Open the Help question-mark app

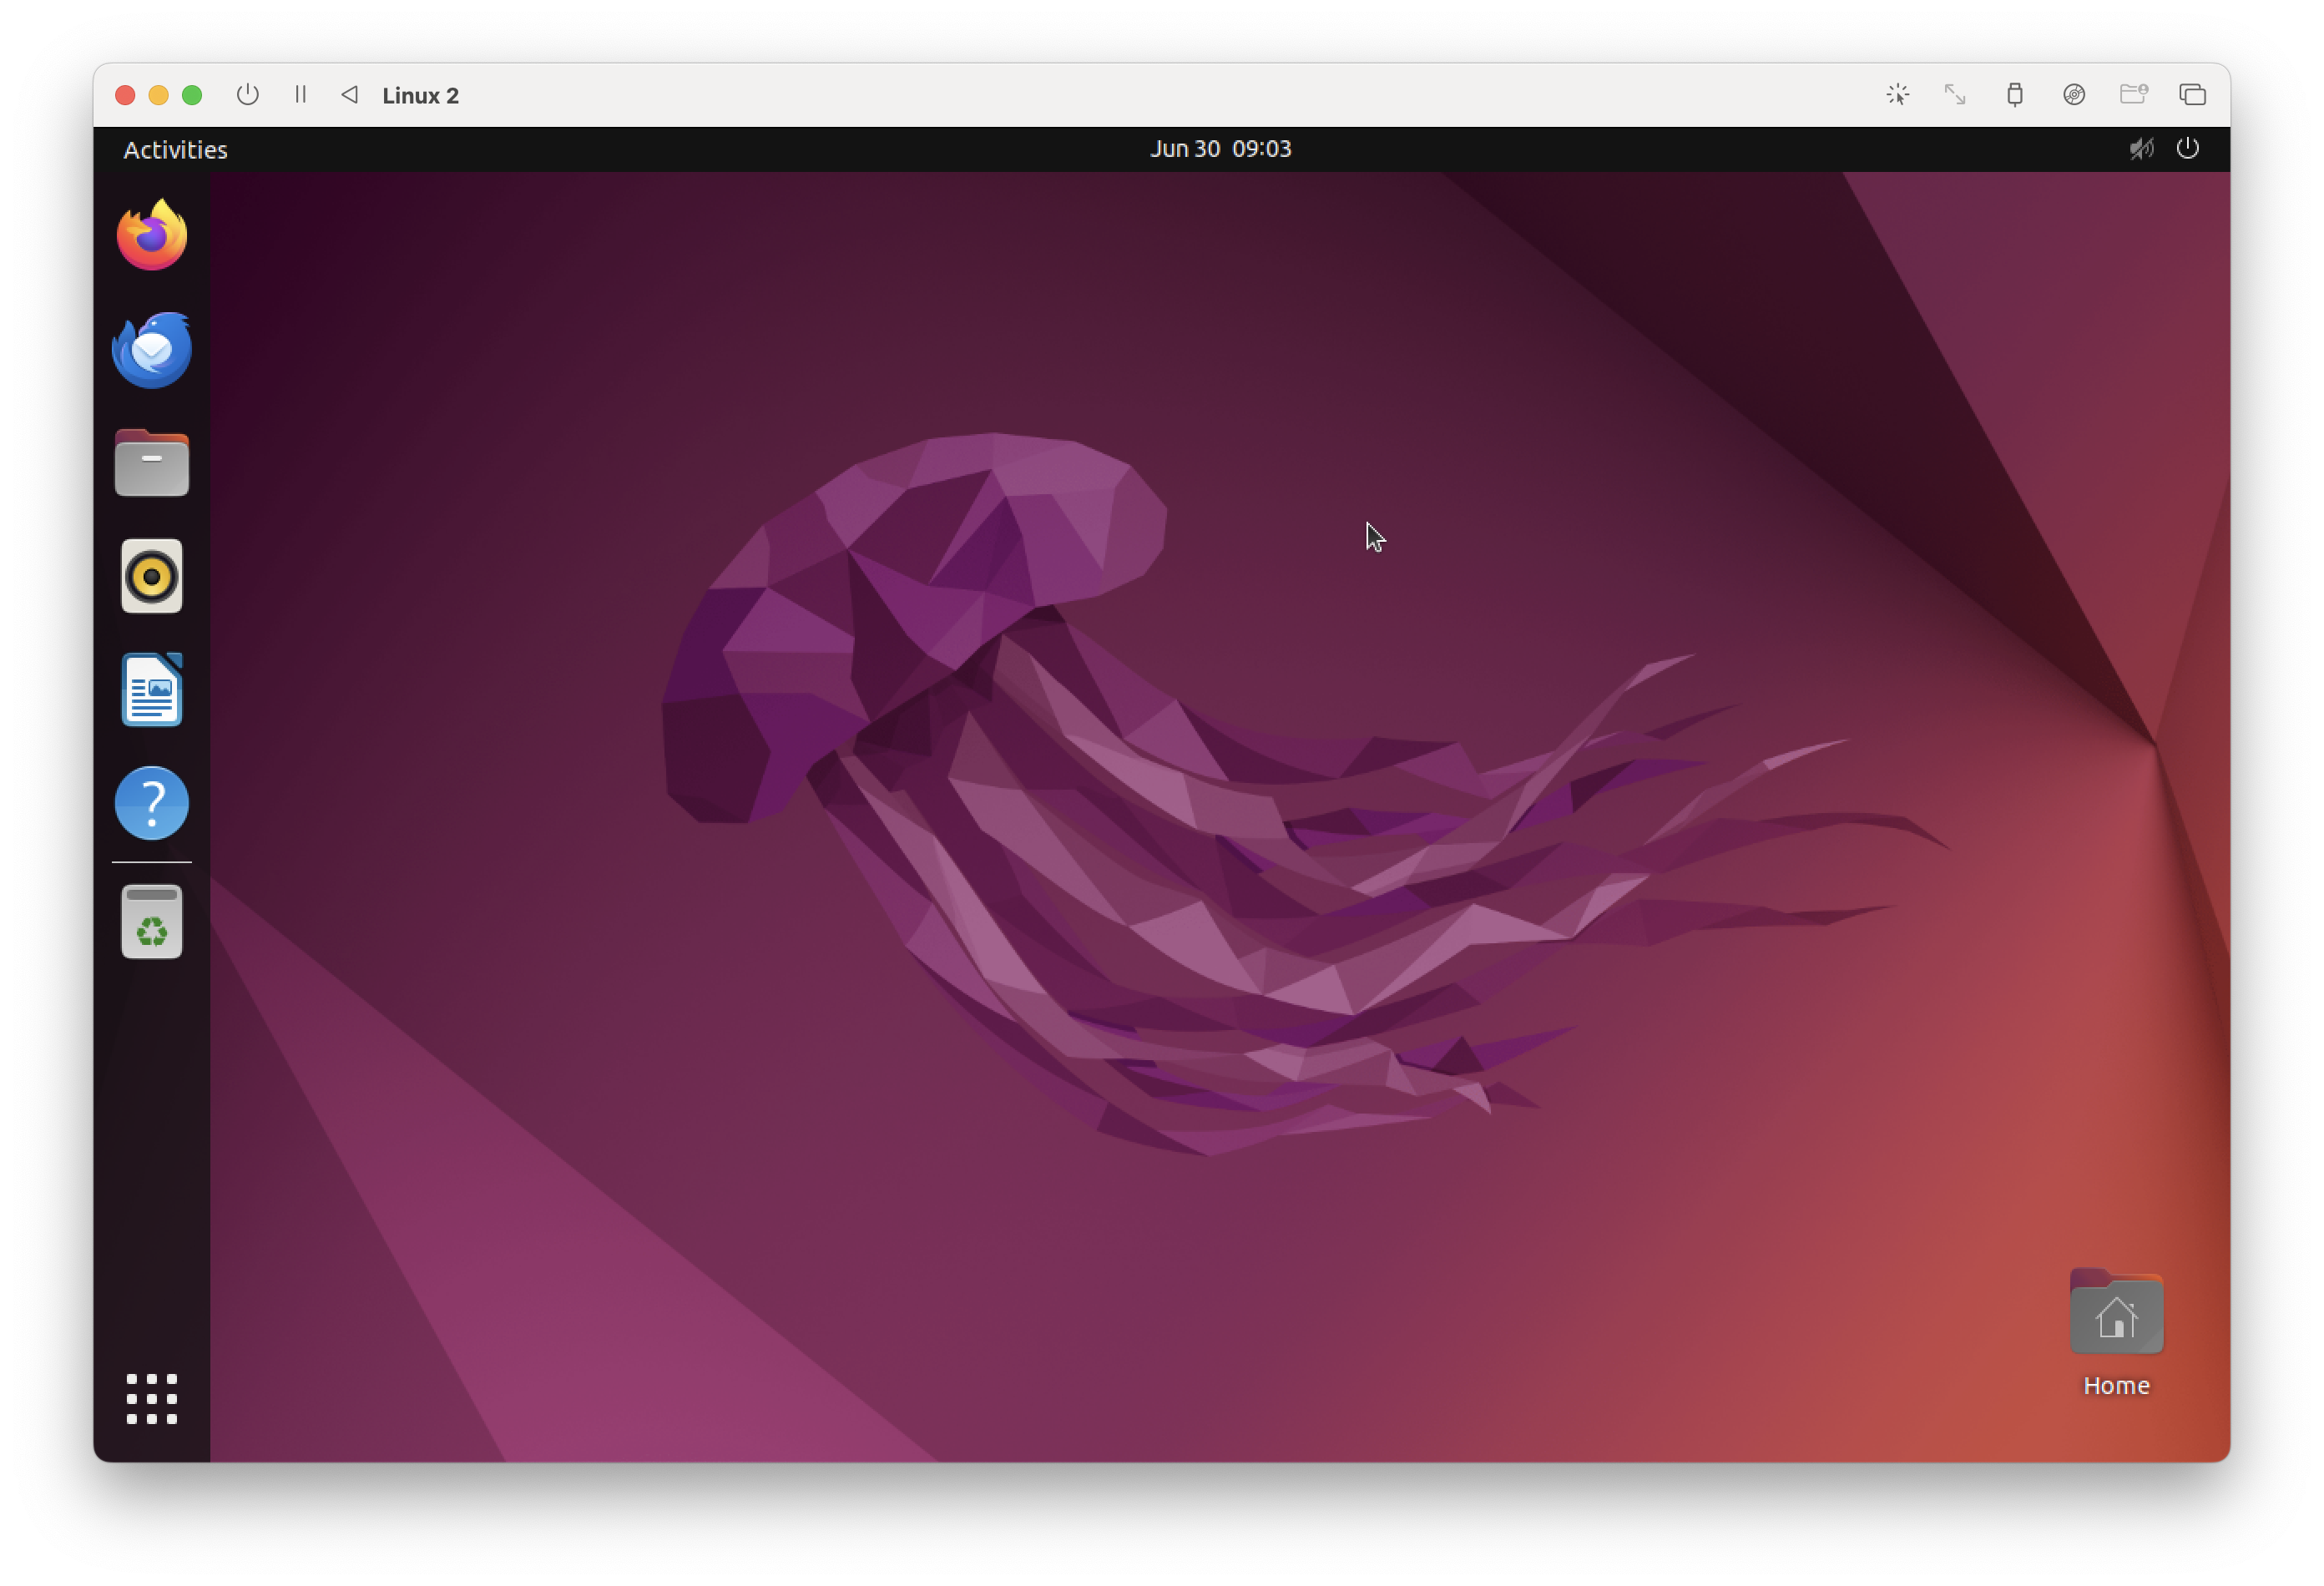[x=152, y=803]
